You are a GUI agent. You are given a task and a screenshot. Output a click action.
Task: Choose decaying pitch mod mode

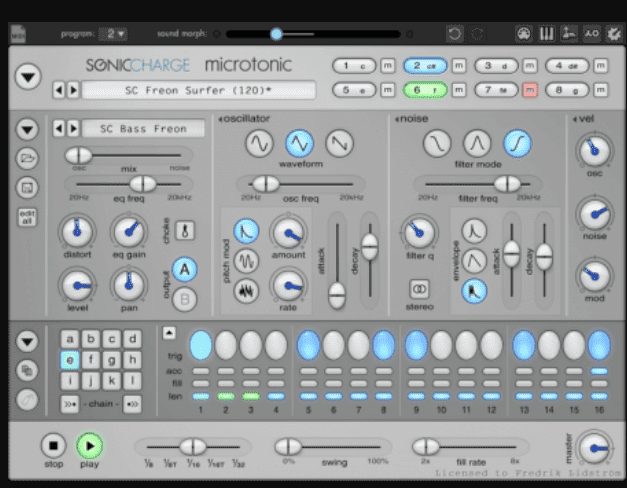(x=246, y=231)
